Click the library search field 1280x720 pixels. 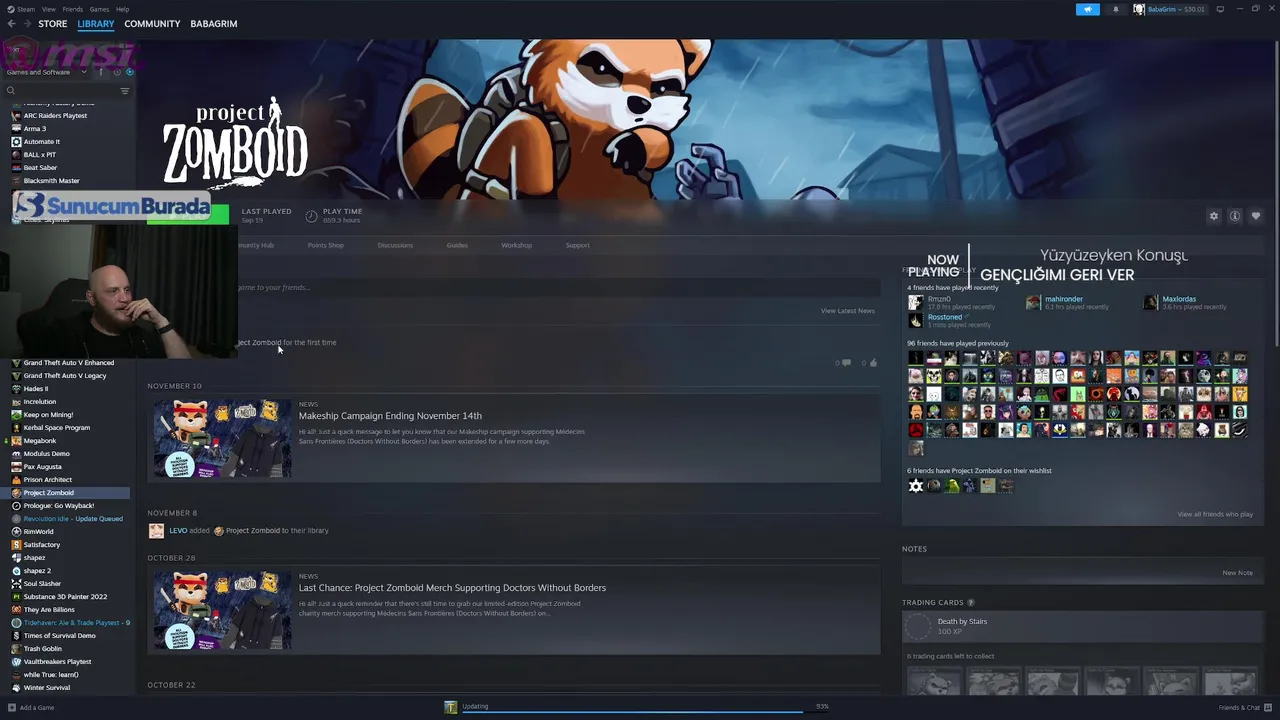coord(60,91)
